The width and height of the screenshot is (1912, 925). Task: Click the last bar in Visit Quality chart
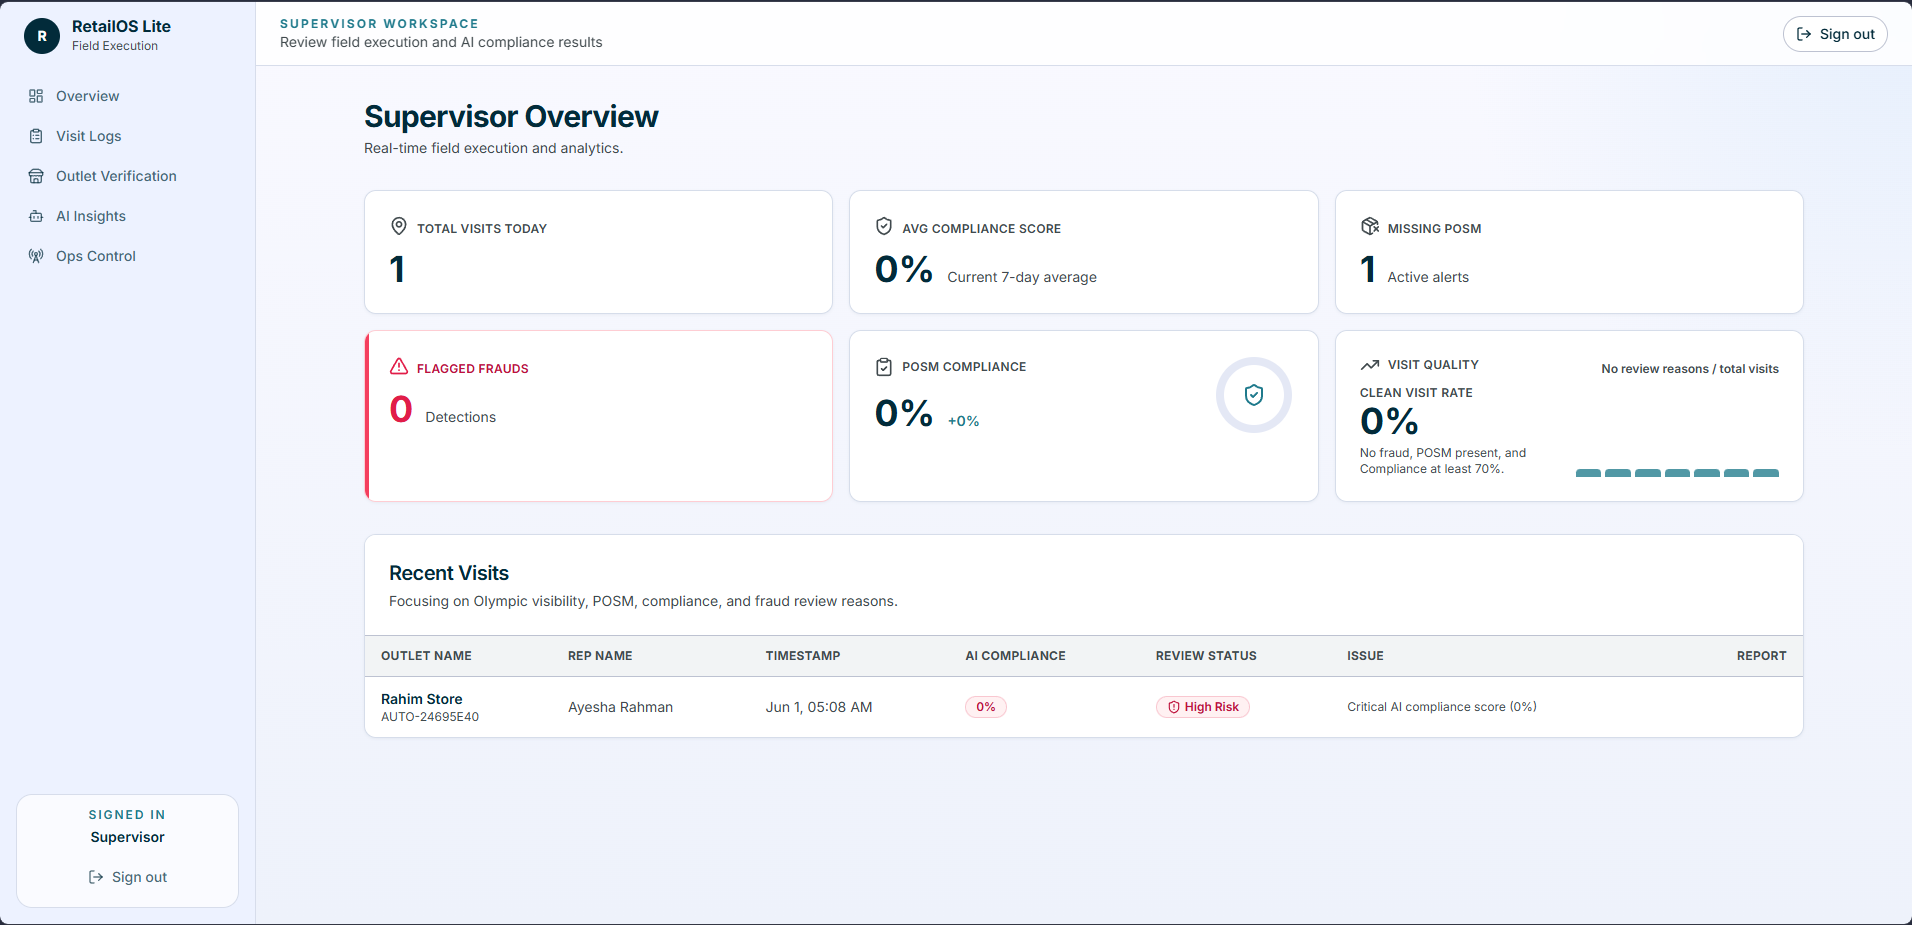point(1766,473)
